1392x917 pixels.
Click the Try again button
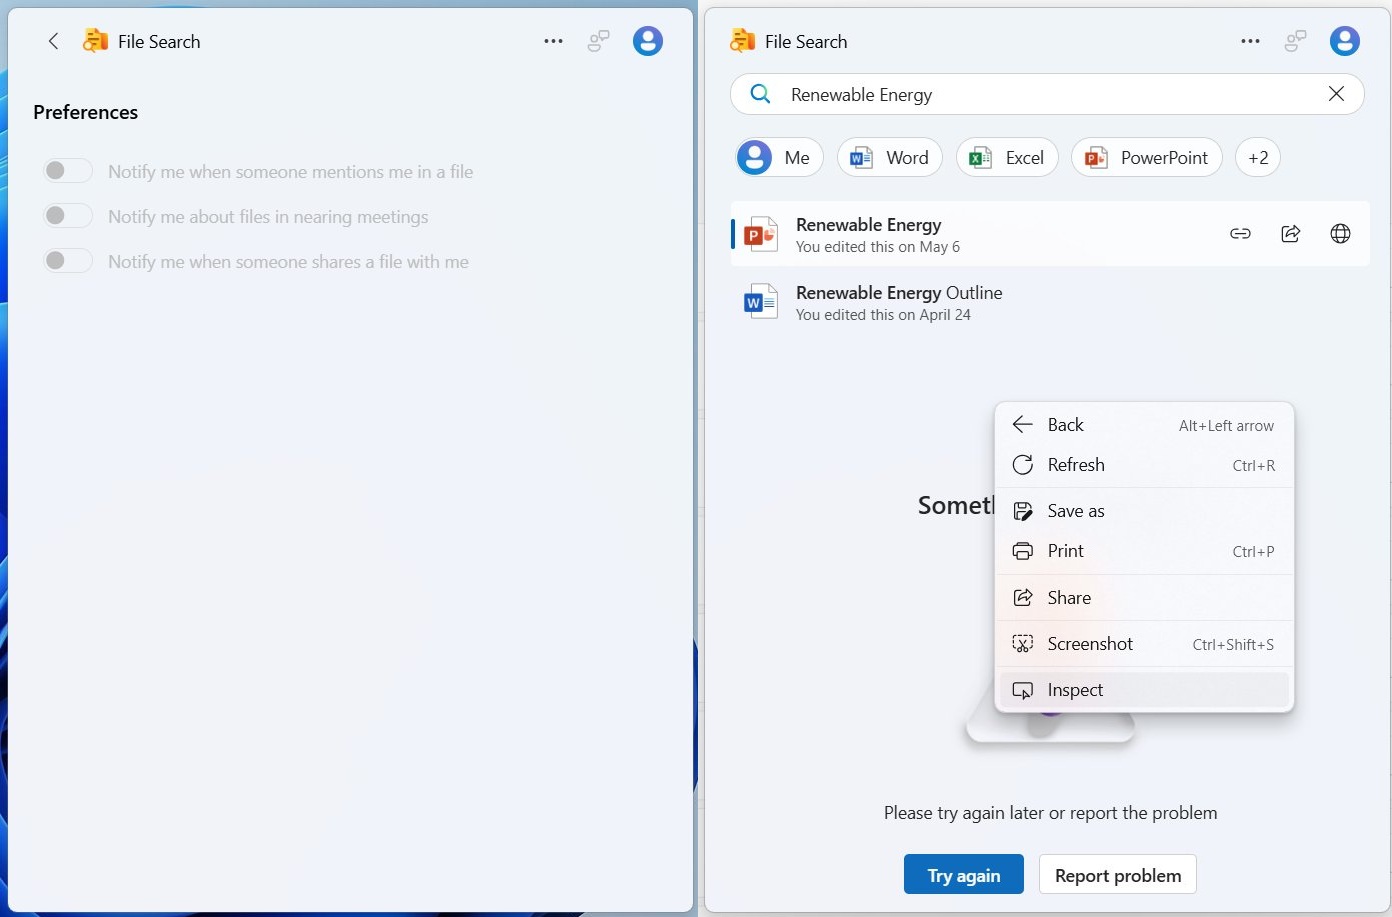tap(964, 874)
